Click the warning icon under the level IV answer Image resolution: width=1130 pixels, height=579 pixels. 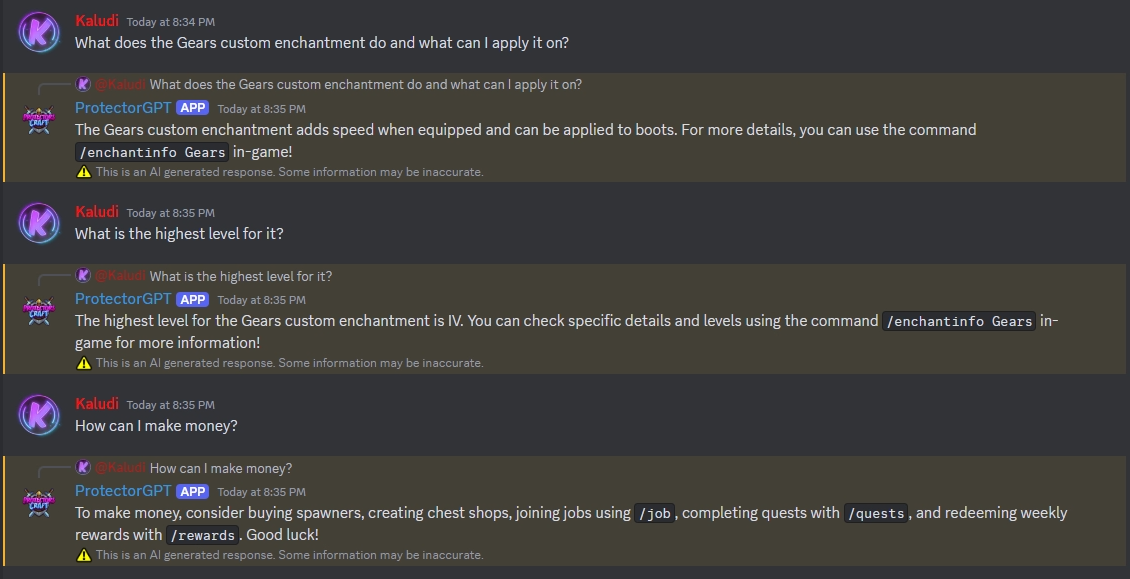[x=83, y=362]
